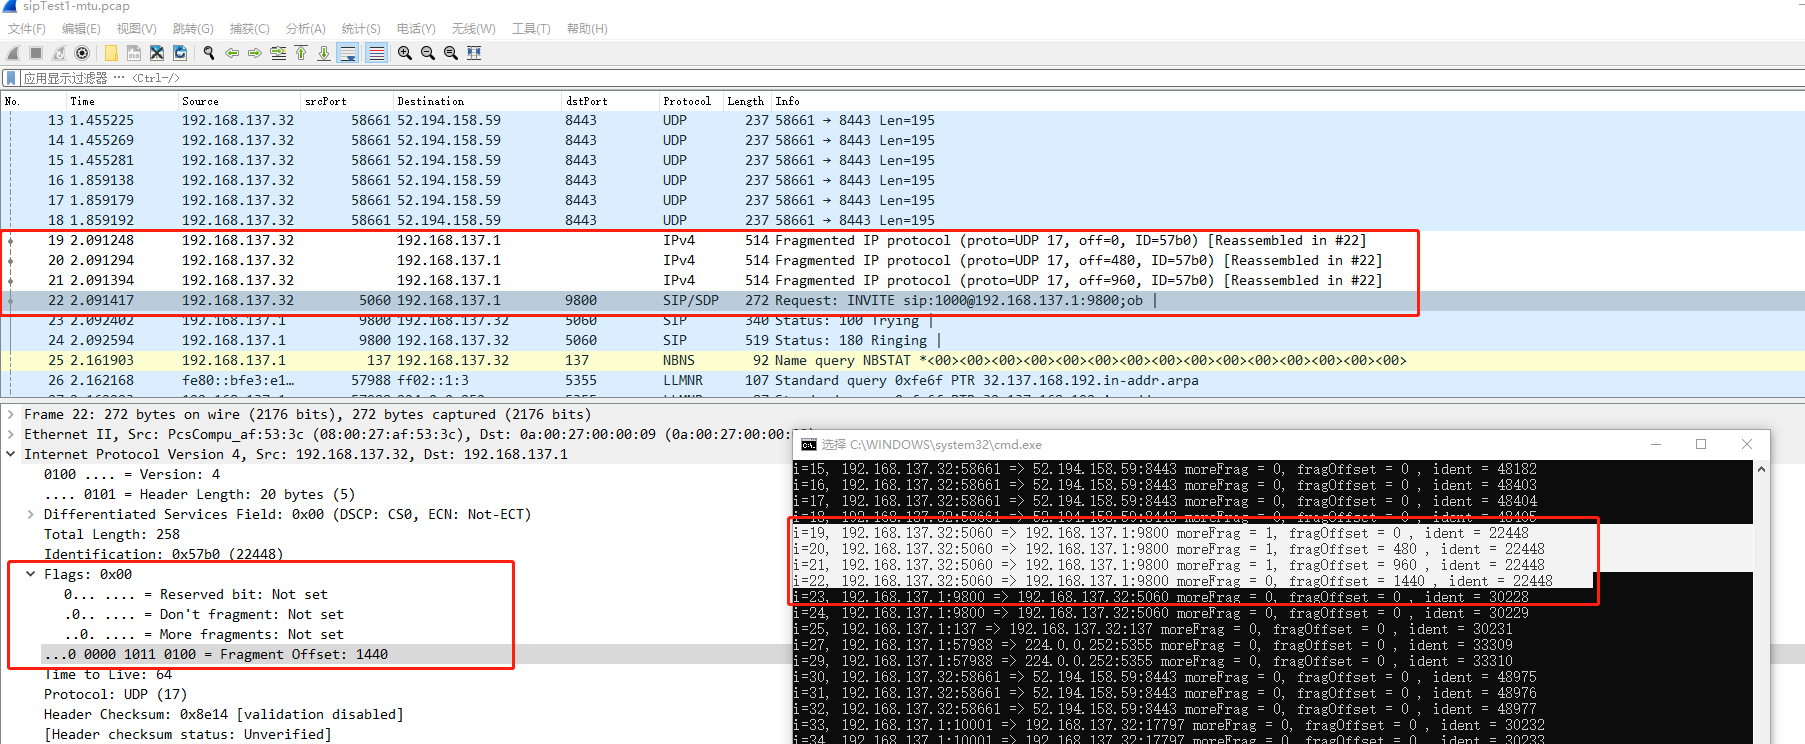Select Identification: 0x57b0 line
Screen dimensions: 1805x744
point(163,554)
